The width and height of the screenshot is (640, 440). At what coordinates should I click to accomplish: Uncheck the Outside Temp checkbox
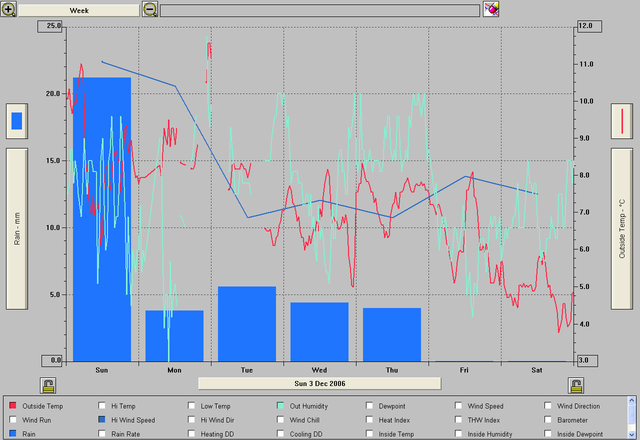point(12,407)
